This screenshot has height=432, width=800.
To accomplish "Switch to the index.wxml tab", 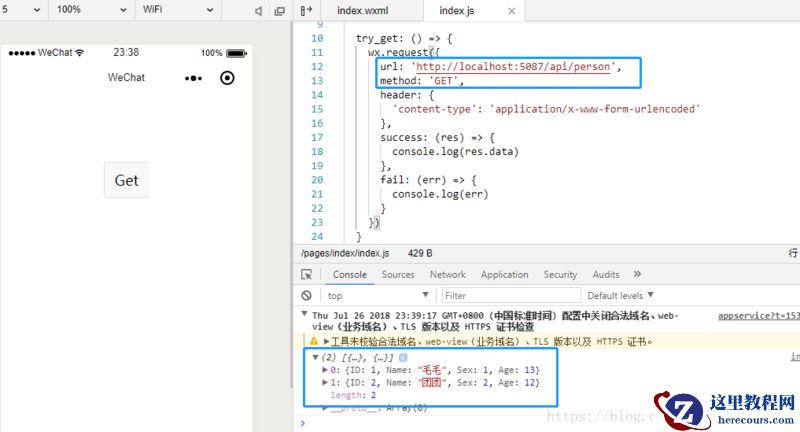I will pyautogui.click(x=363, y=10).
